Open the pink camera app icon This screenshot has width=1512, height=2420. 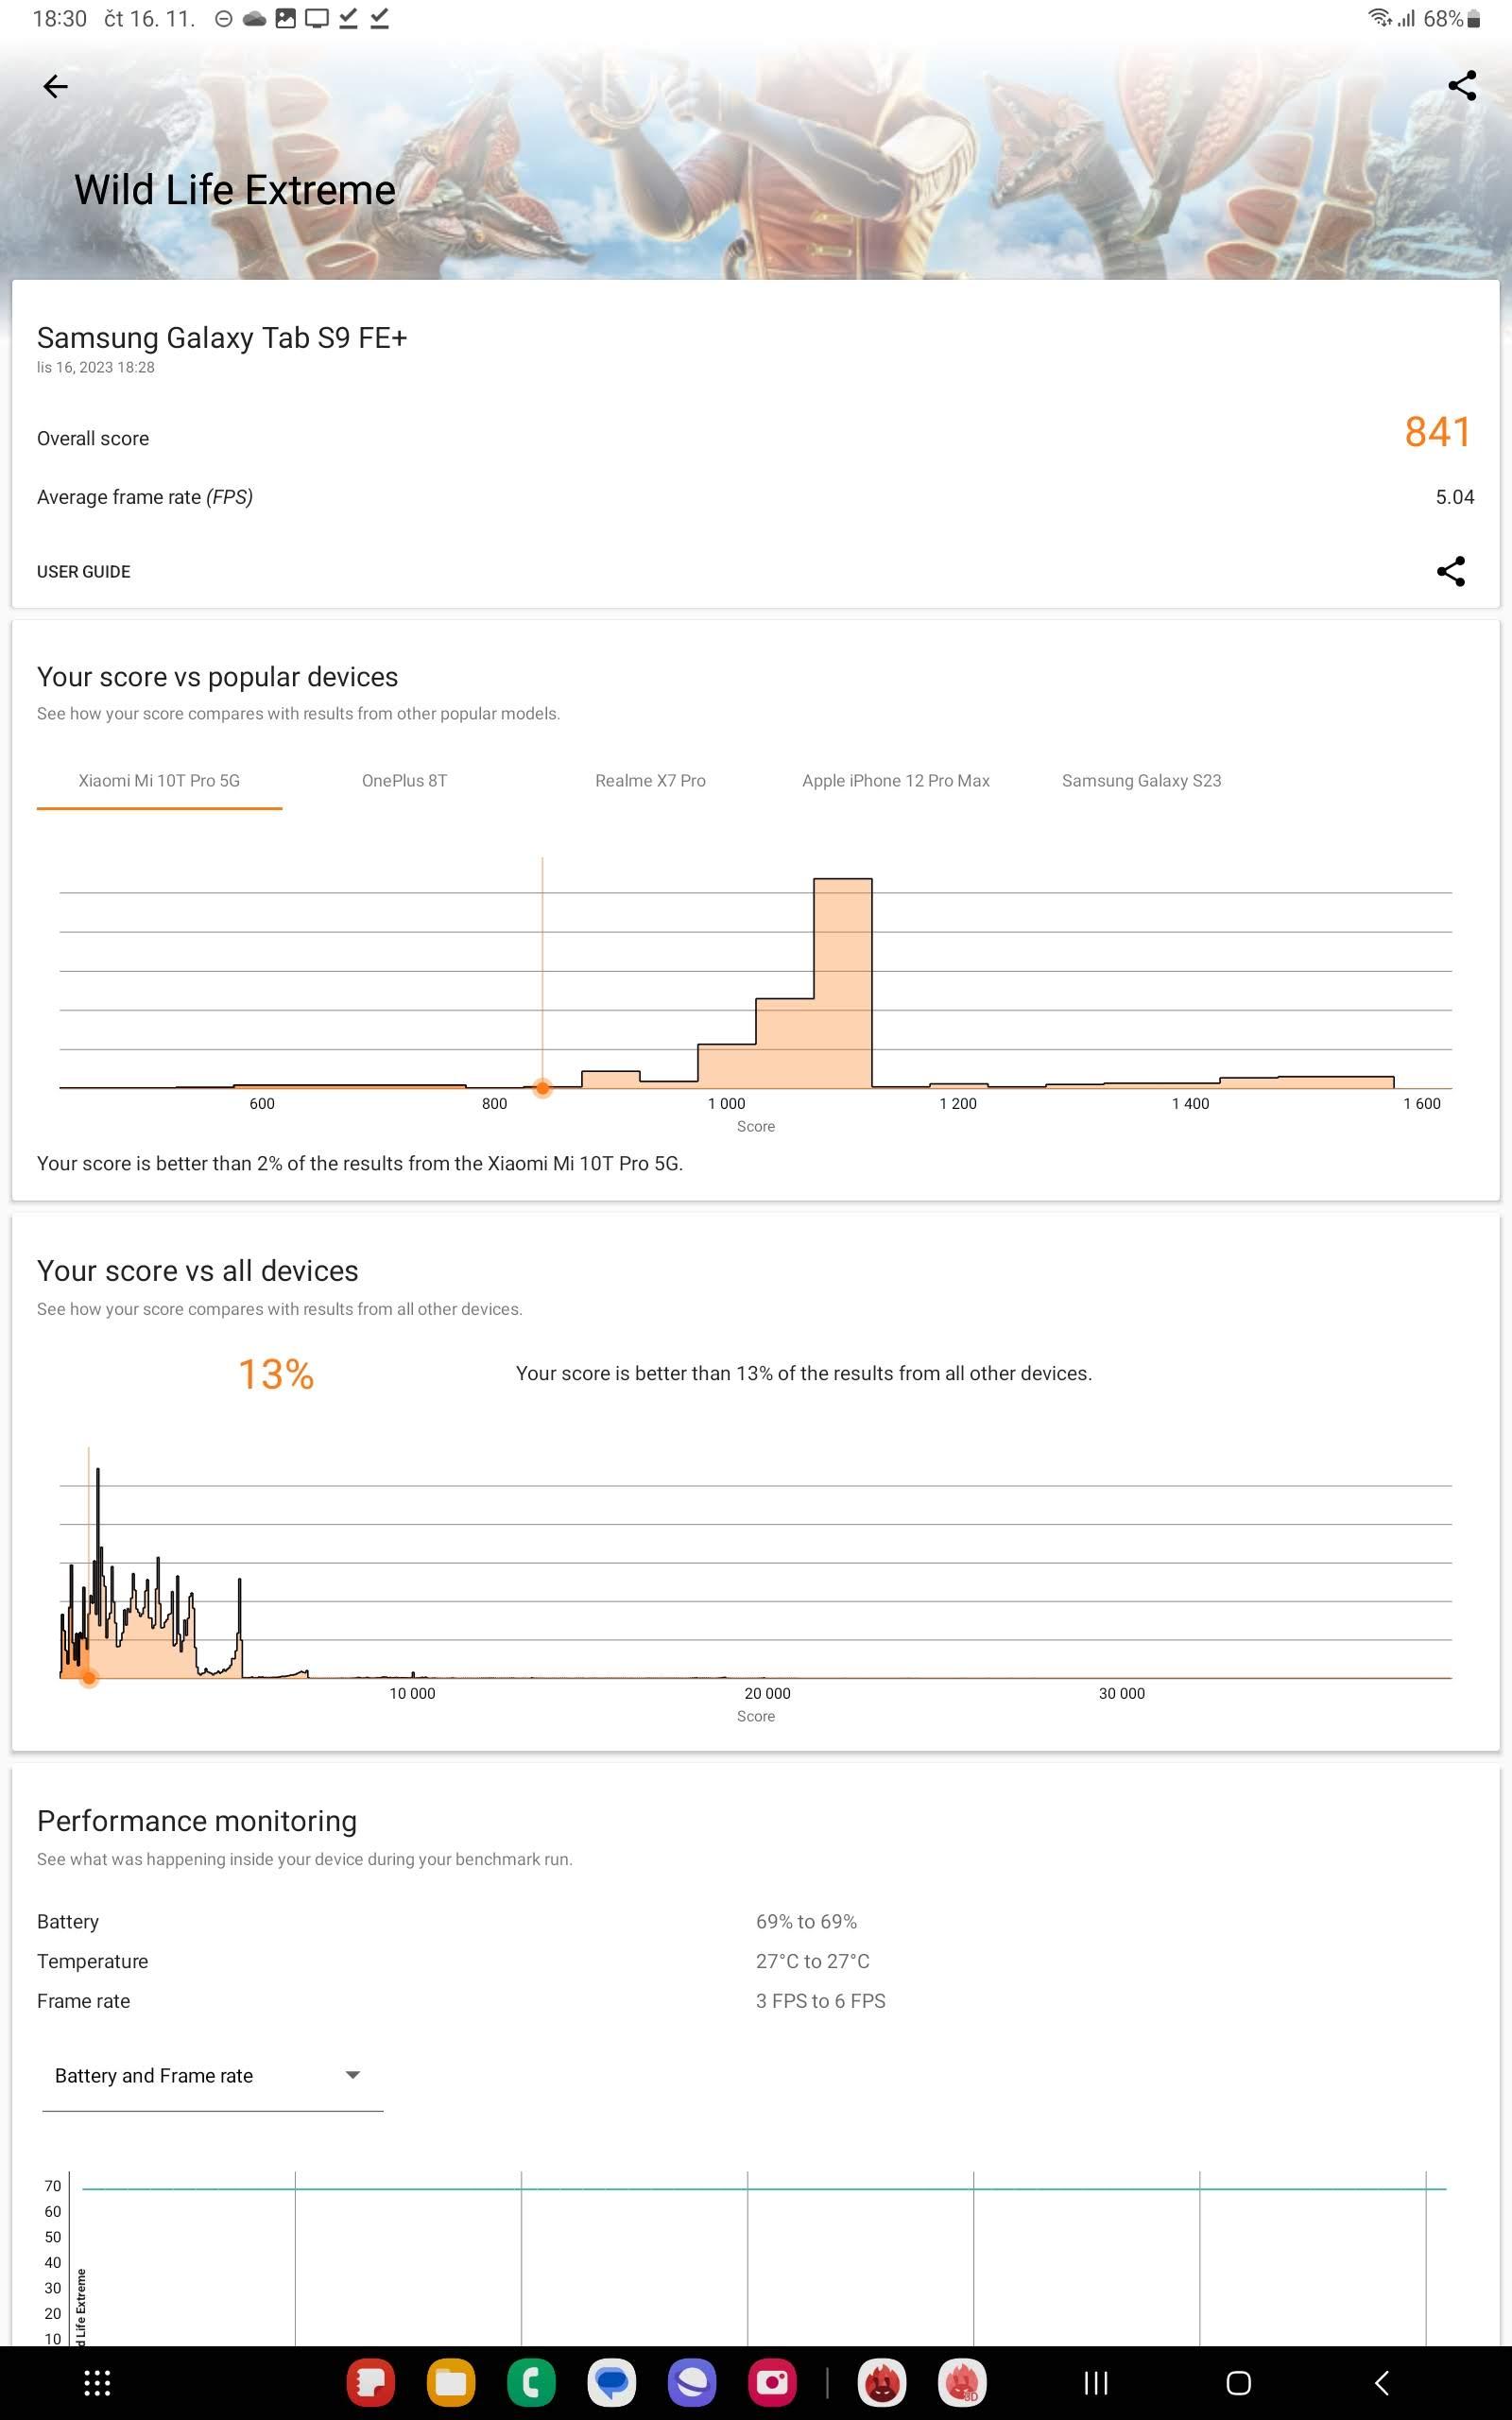pos(772,2383)
